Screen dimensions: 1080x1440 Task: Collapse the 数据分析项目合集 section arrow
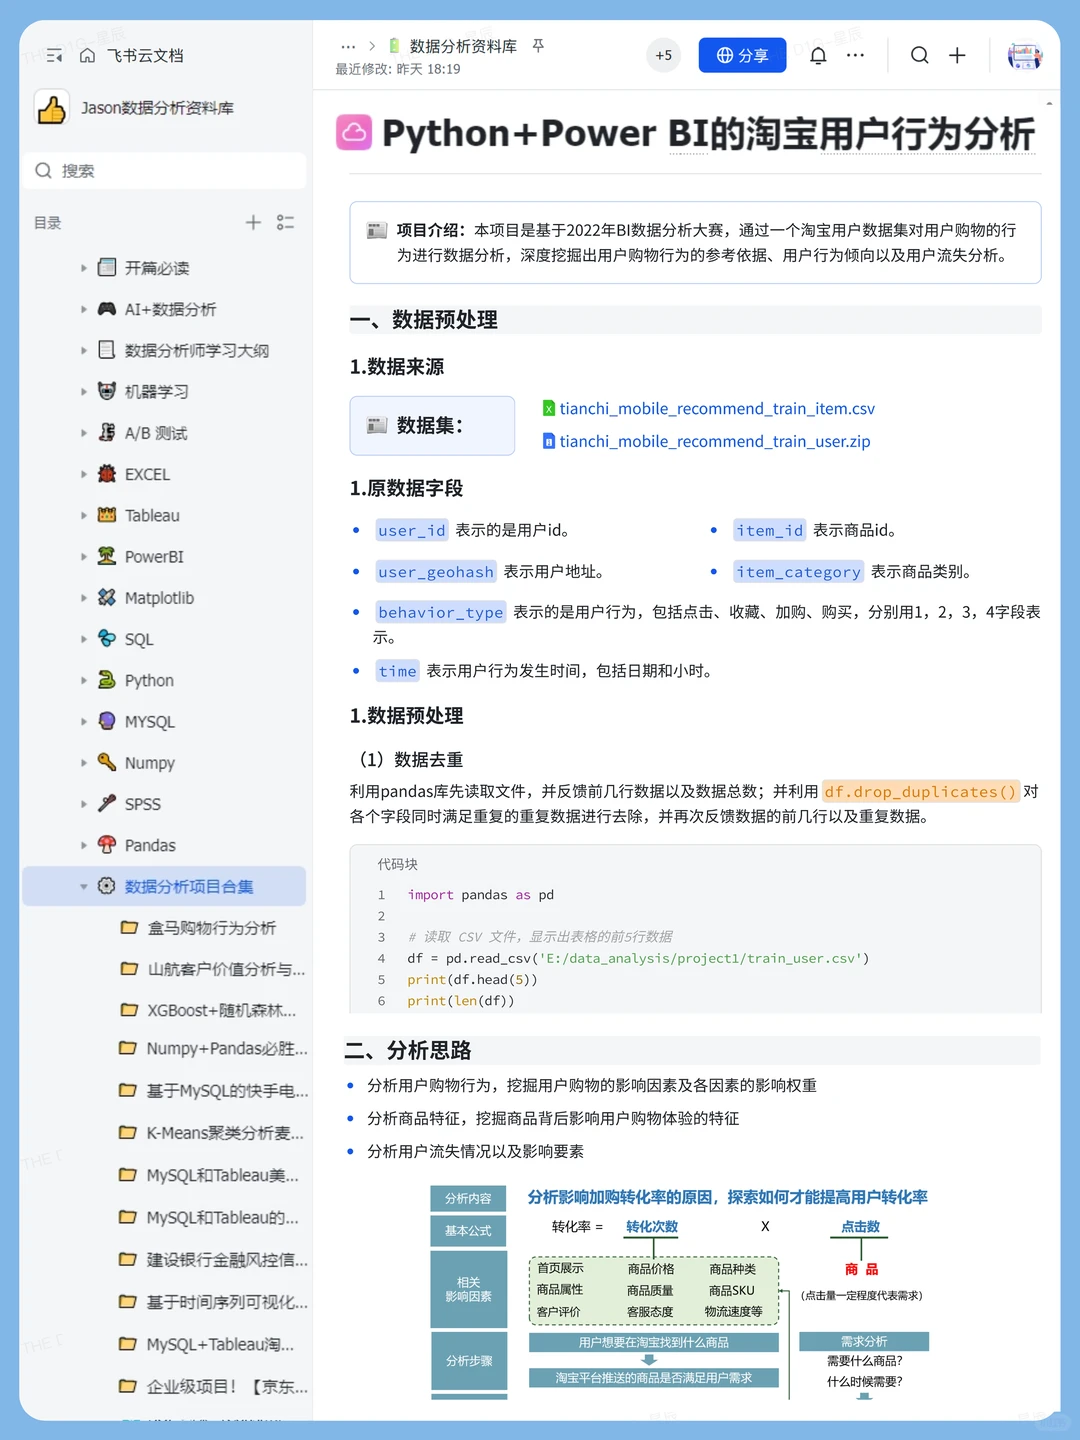coord(84,887)
